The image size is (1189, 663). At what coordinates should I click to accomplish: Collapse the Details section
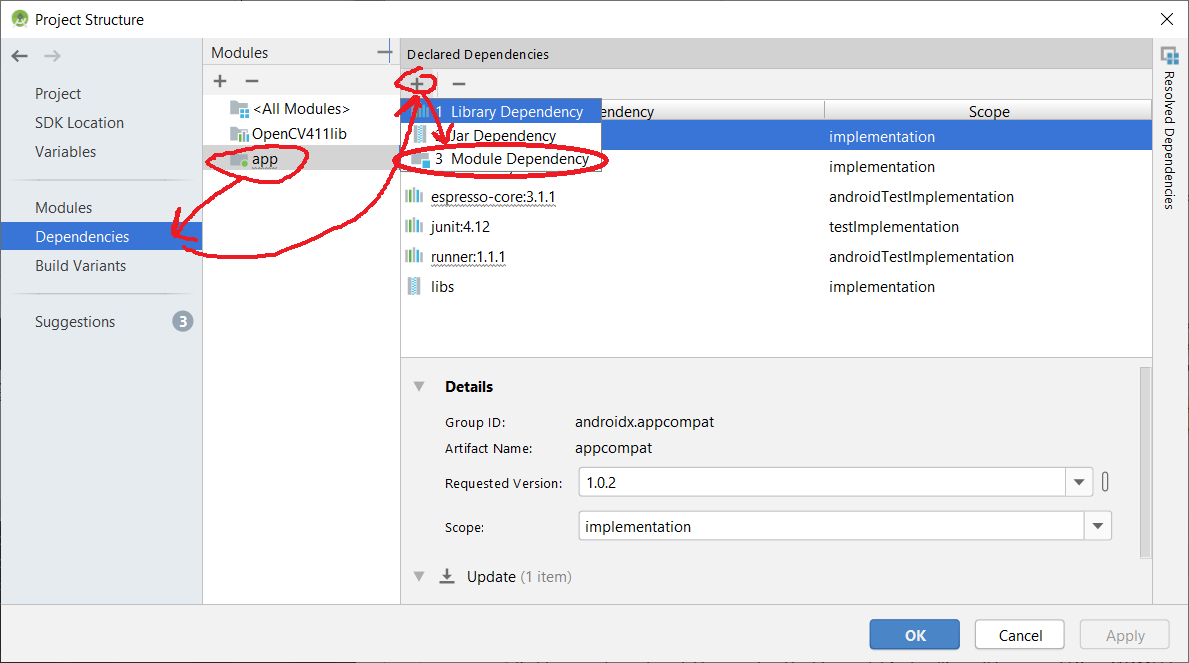(x=419, y=387)
